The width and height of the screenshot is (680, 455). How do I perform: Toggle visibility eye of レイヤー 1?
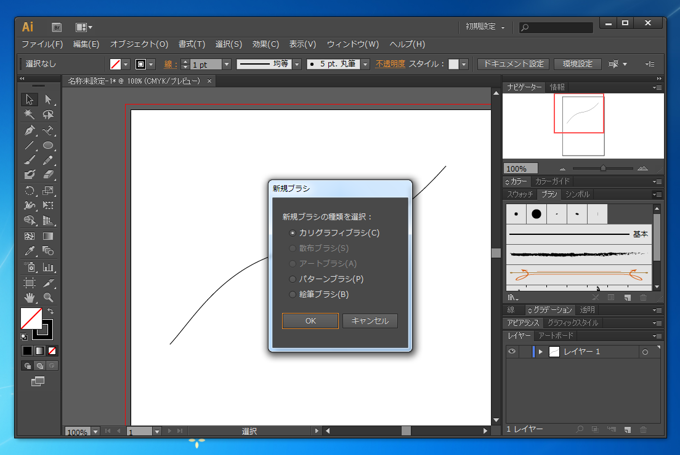[512, 352]
